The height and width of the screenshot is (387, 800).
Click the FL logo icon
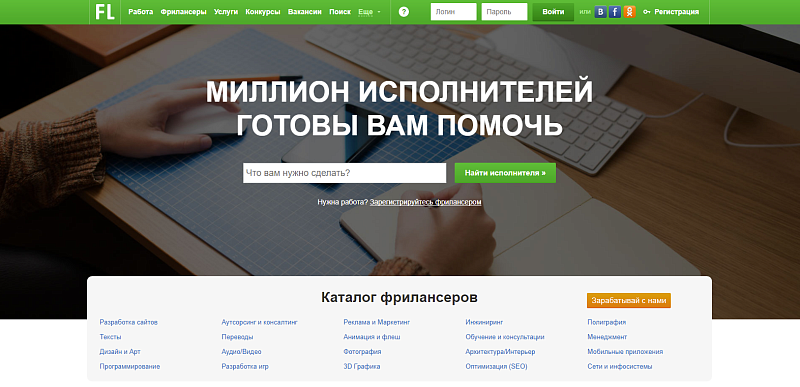click(x=105, y=12)
